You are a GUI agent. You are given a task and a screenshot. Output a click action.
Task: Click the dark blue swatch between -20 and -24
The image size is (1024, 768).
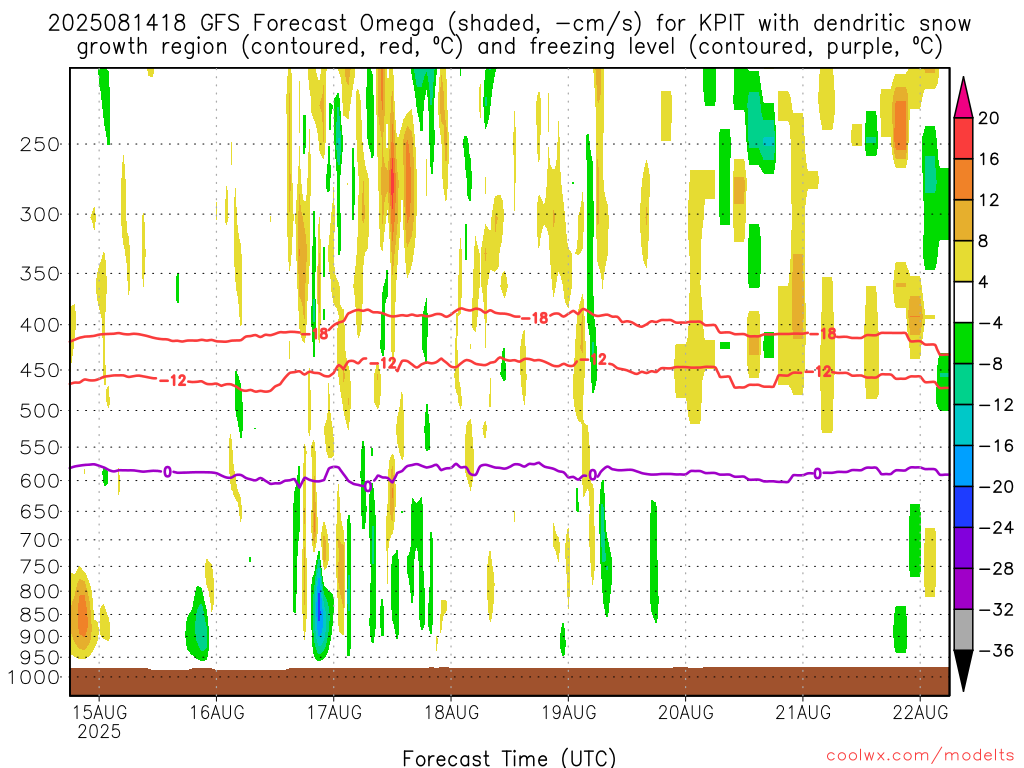(963, 507)
